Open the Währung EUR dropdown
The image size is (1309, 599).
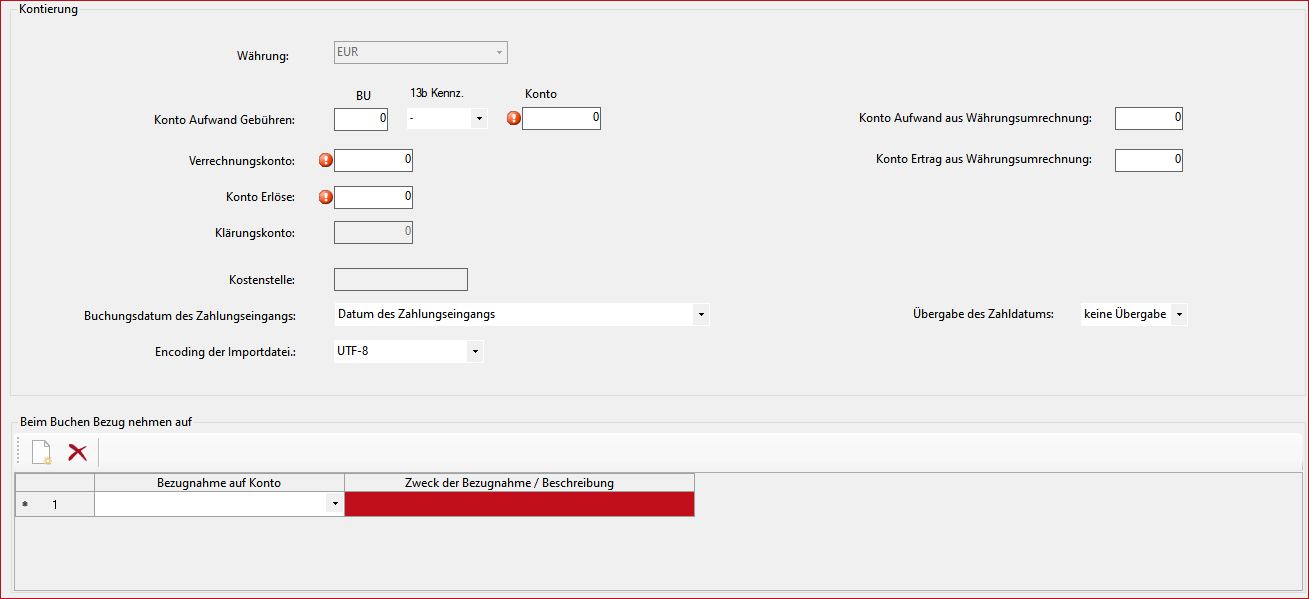pyautogui.click(x=499, y=53)
